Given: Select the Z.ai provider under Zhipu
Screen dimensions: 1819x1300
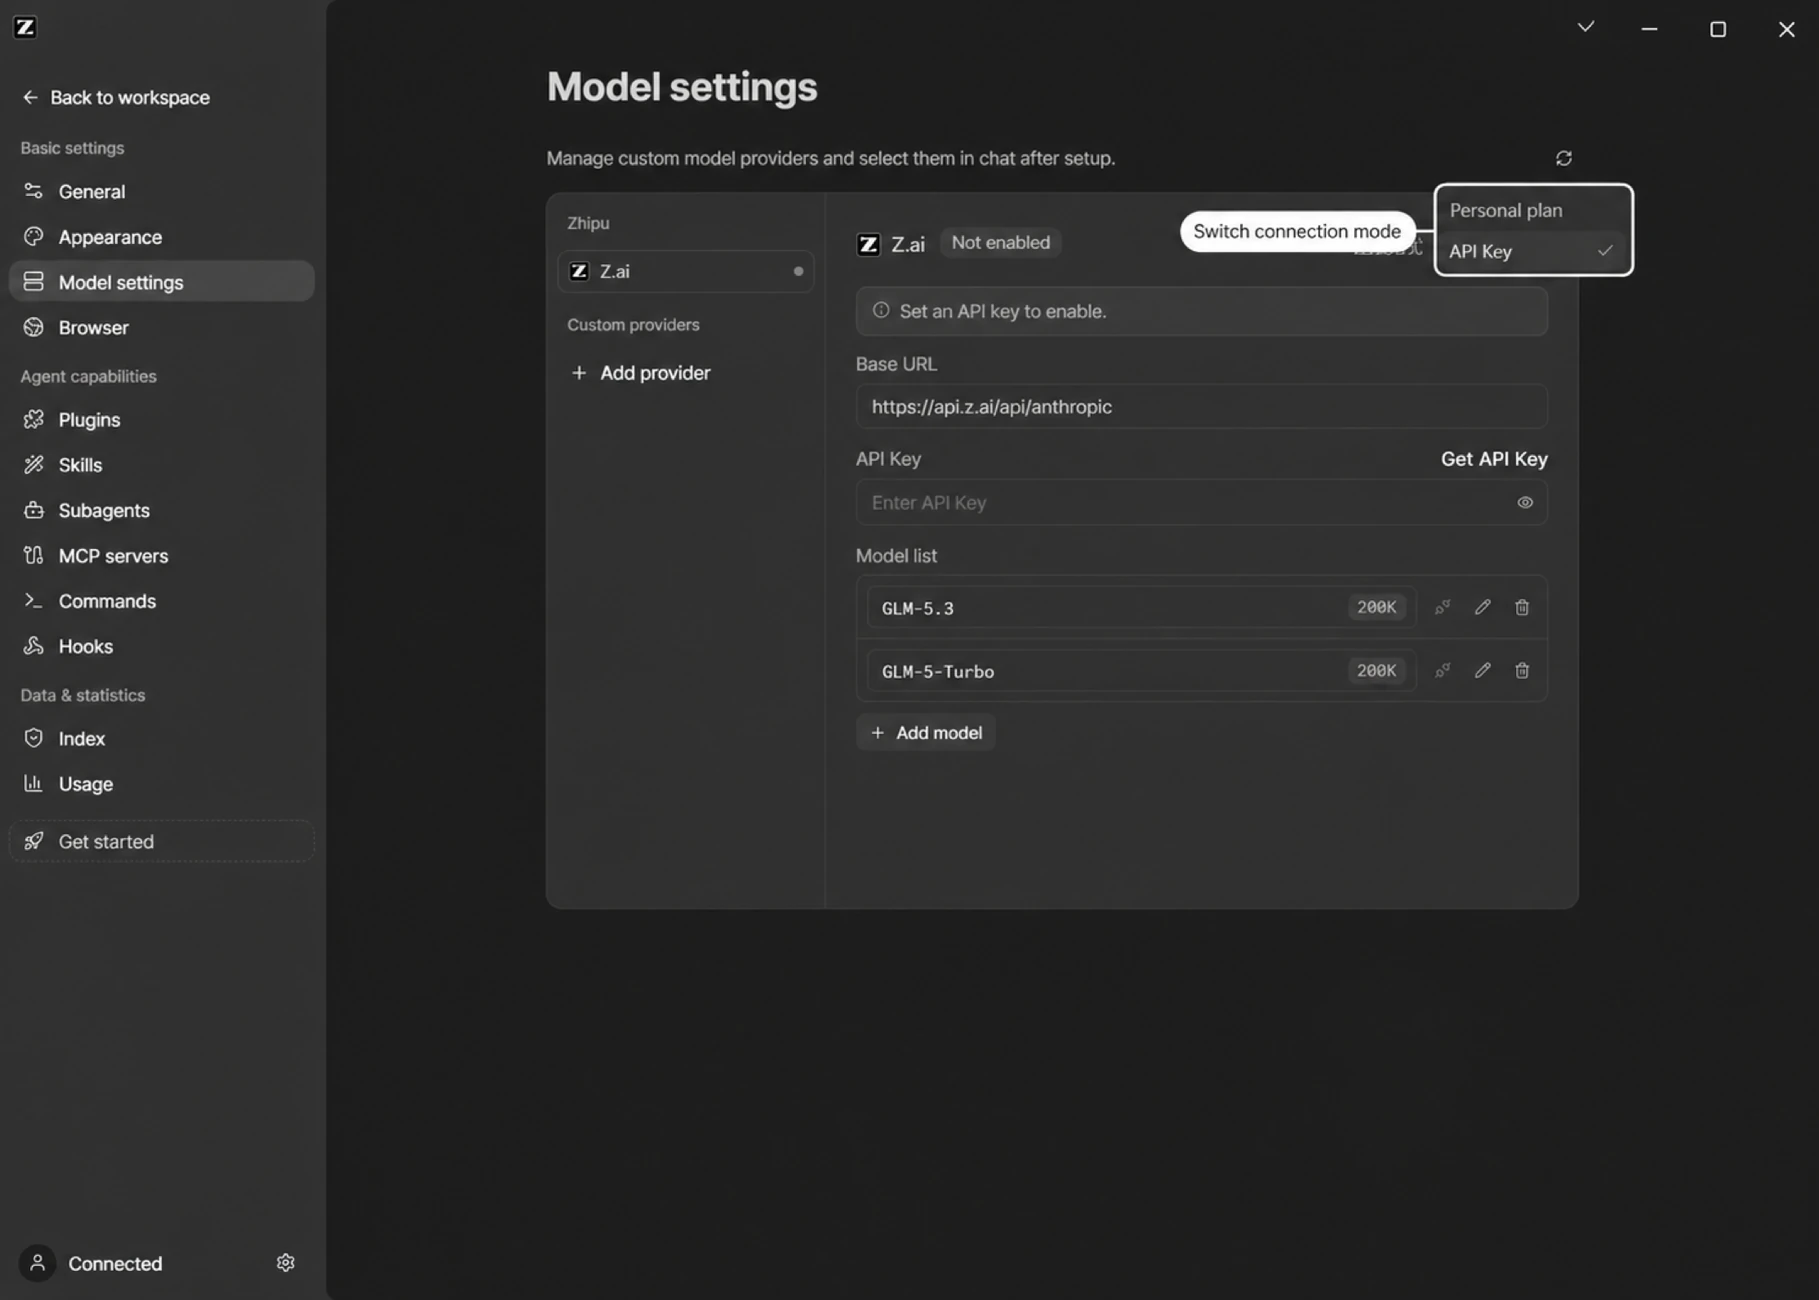Looking at the screenshot, I should pyautogui.click(x=685, y=271).
